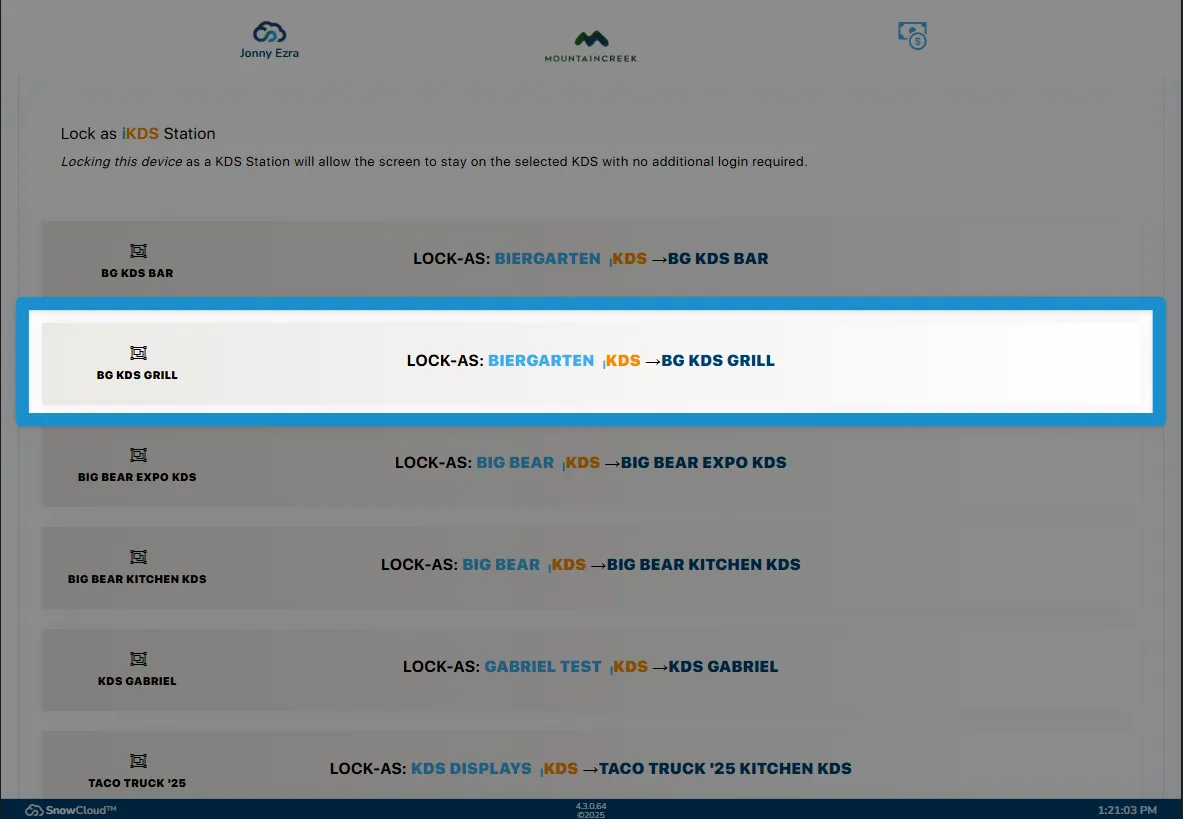Screen dimensions: 1183x819
Task: Select the KDS GABRIEL station icon
Action: [138, 658]
